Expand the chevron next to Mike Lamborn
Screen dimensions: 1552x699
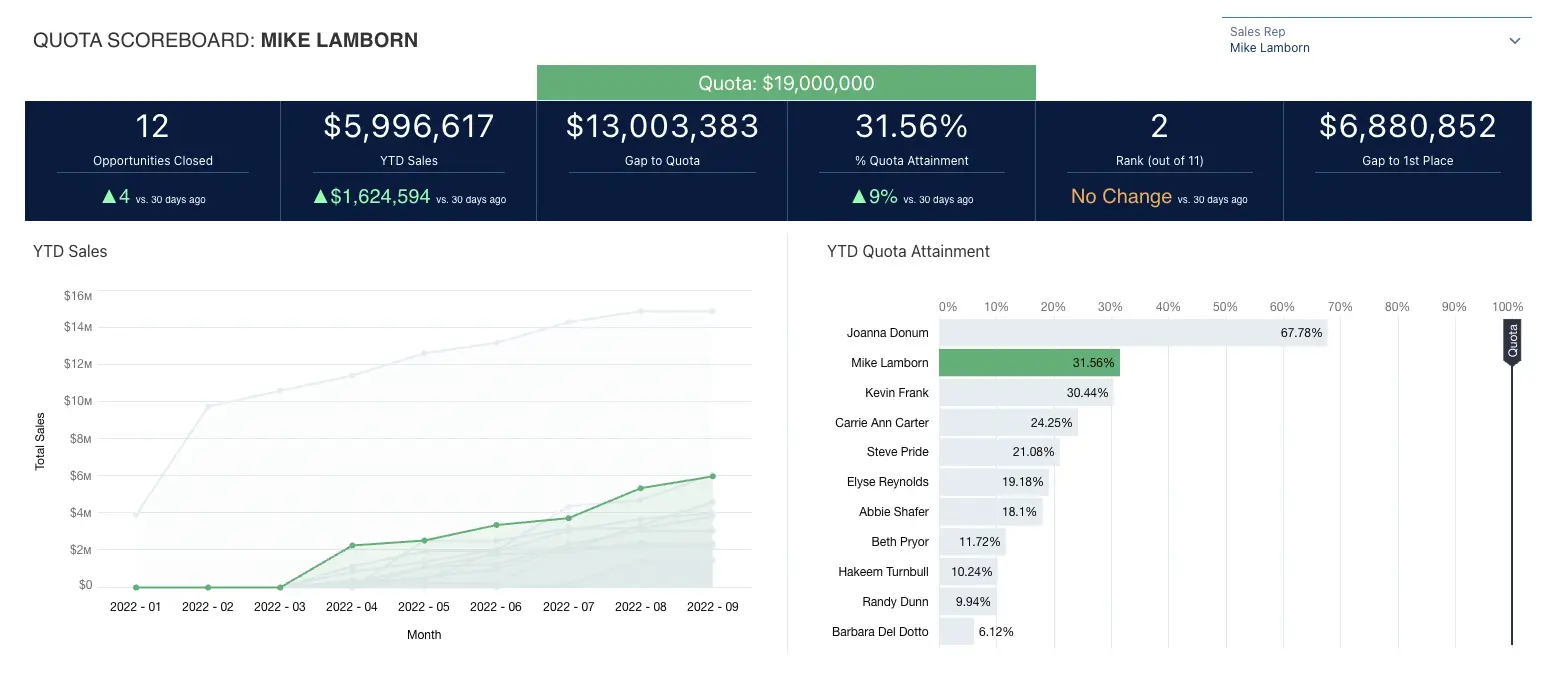click(1516, 40)
